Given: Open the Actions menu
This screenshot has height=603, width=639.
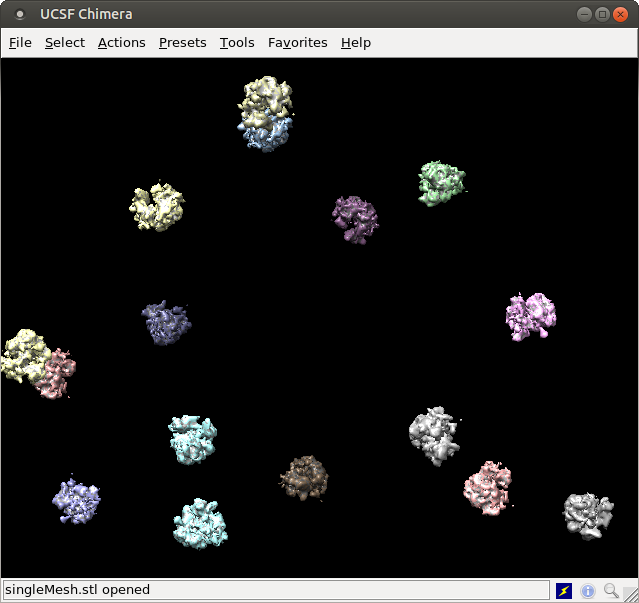Looking at the screenshot, I should pos(121,42).
